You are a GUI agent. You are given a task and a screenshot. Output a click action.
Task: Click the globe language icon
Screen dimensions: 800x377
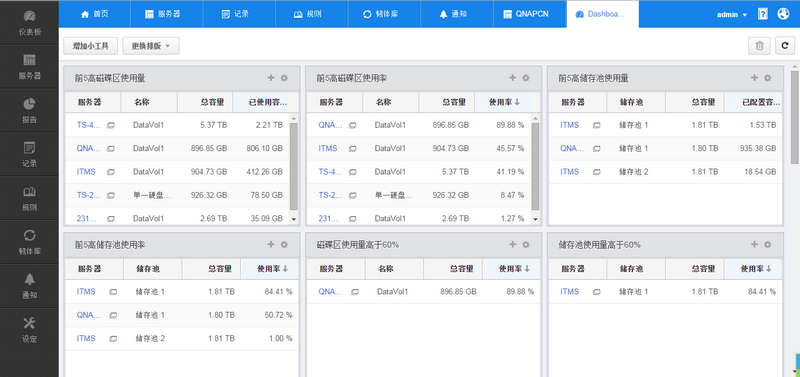pos(784,14)
